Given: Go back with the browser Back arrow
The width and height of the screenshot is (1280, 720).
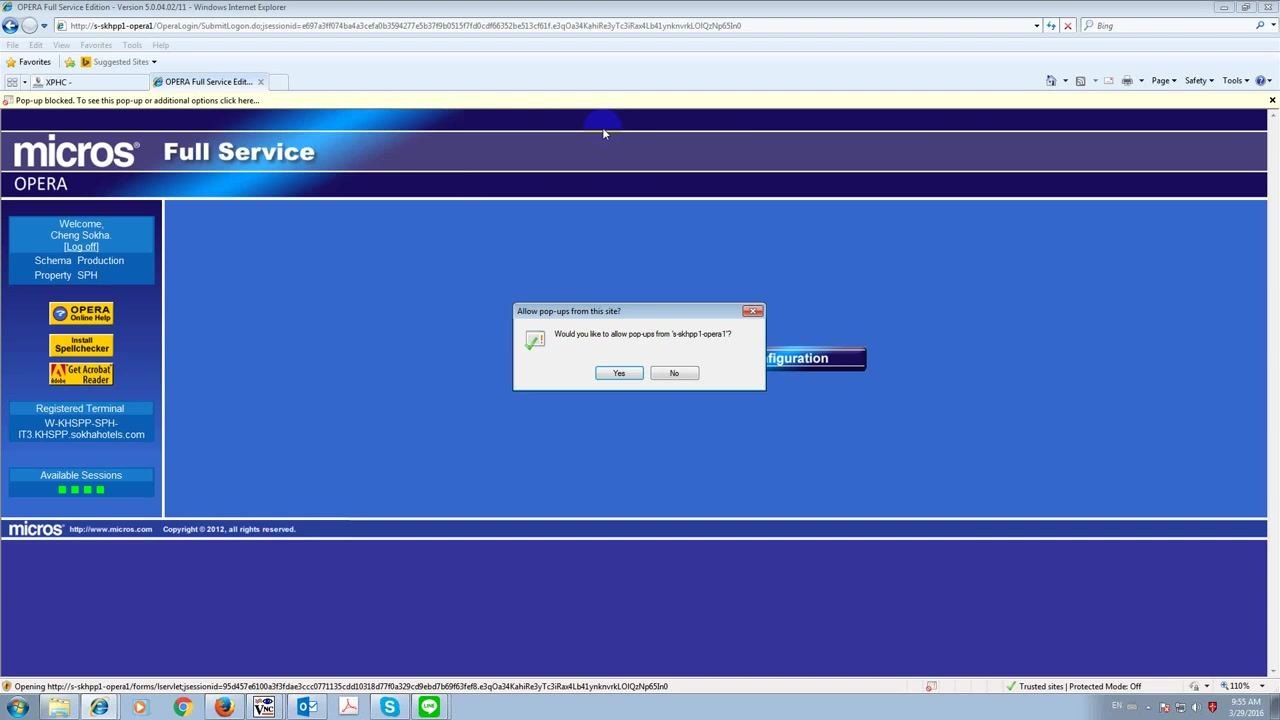Looking at the screenshot, I should (11, 26).
